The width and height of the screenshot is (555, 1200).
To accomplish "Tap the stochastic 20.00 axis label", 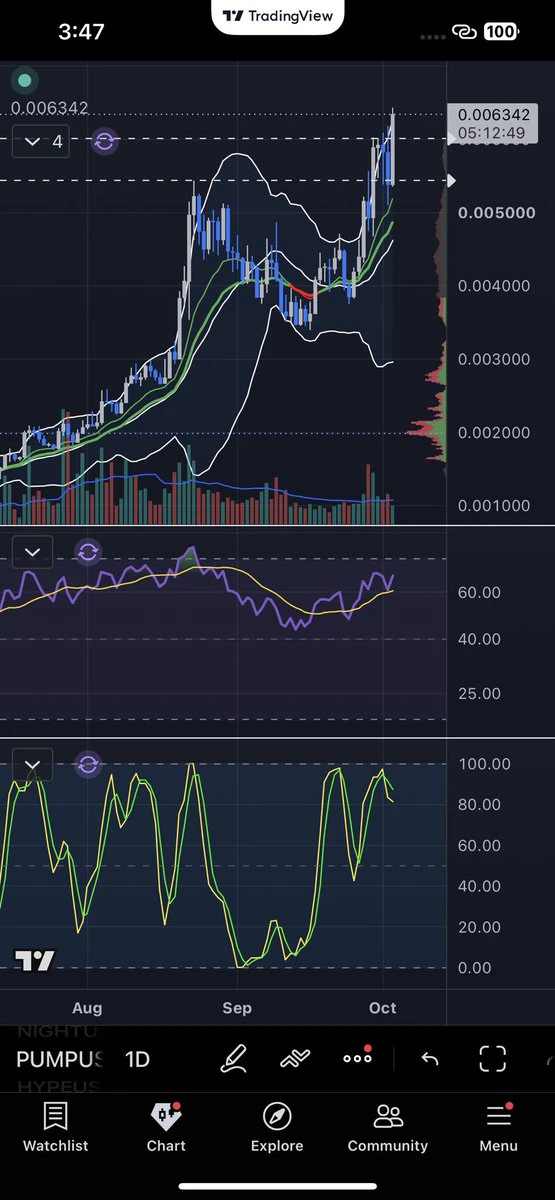I will click(479, 927).
